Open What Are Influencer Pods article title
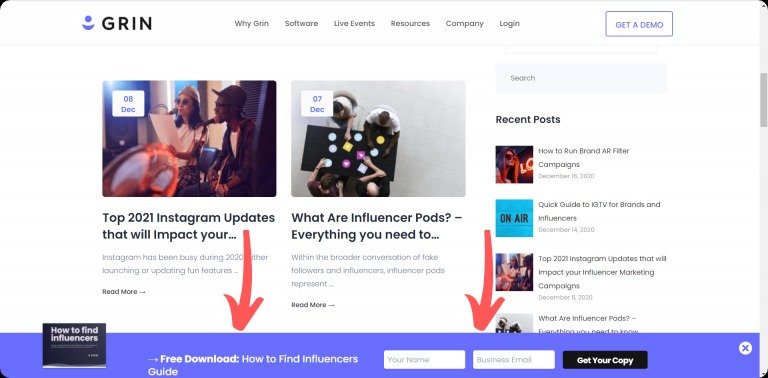Viewport: 768px width, 378px height. pyautogui.click(x=377, y=226)
